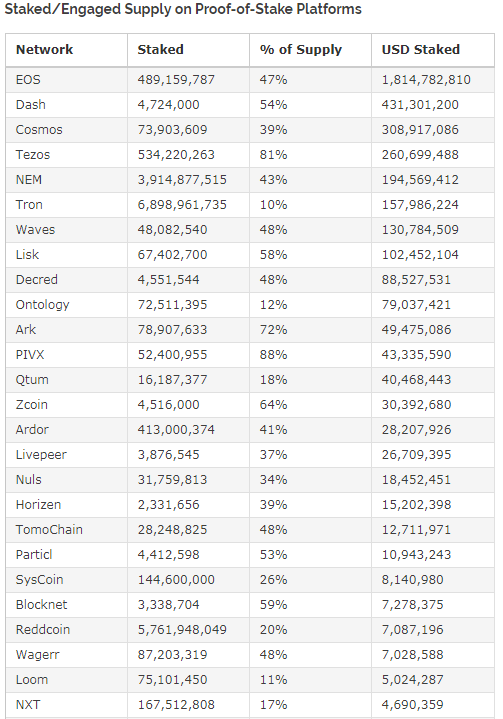Select the Reddcoin staked figure
Image resolution: width=503 pixels, height=719 pixels.
182,630
